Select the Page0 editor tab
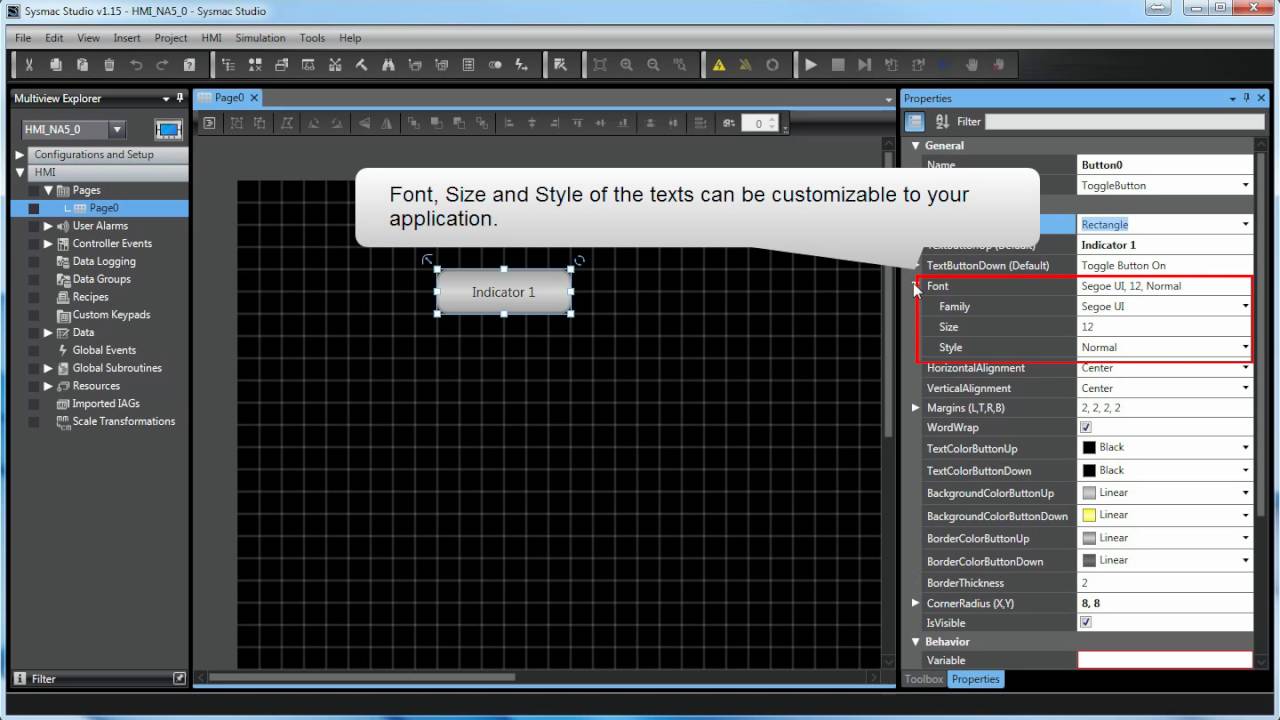Image resolution: width=1280 pixels, height=720 pixels. 229,98
